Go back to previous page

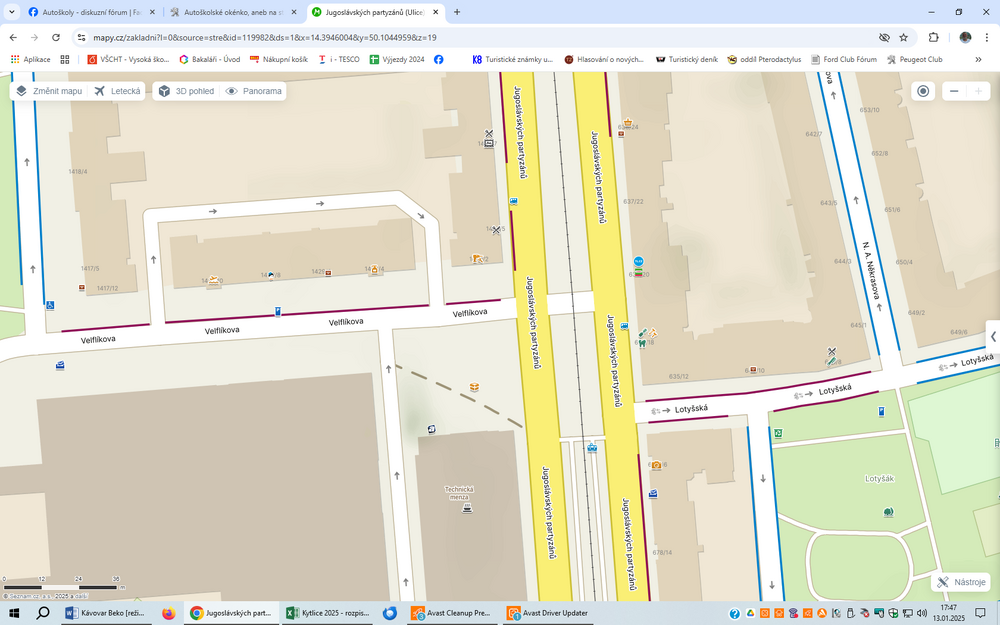coord(13,38)
